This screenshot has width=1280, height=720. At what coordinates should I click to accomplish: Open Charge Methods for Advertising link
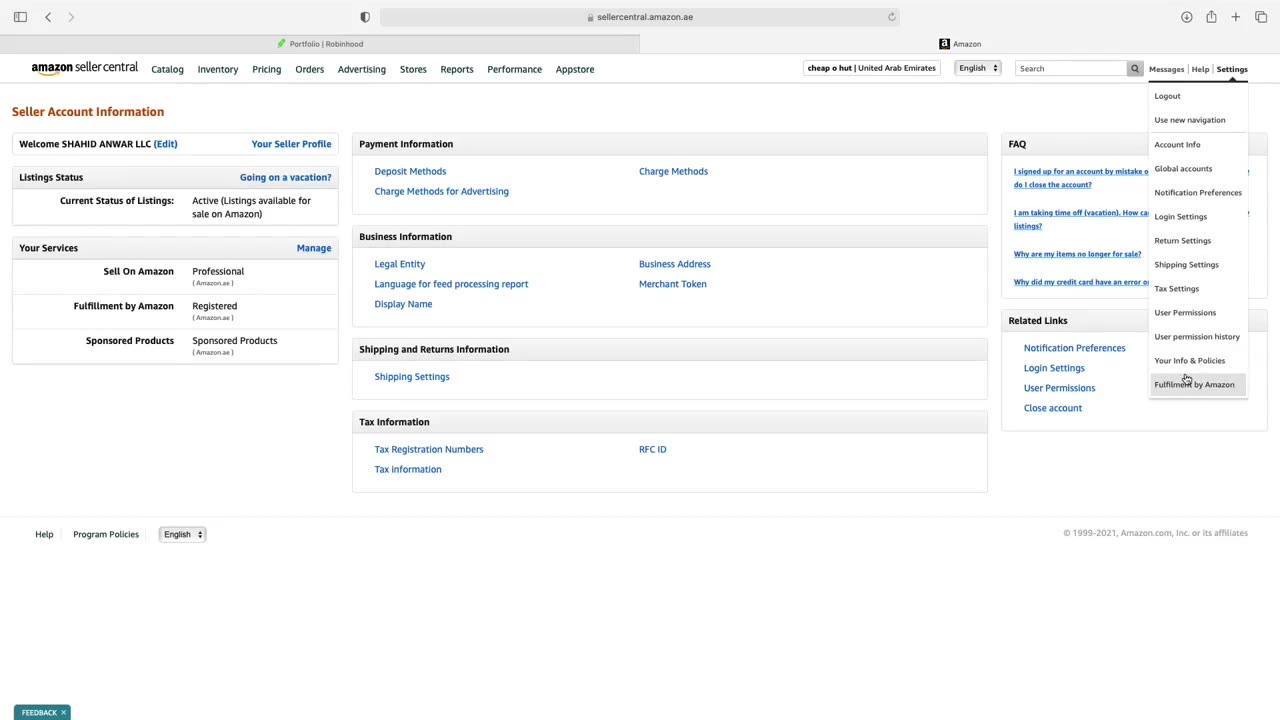point(441,191)
